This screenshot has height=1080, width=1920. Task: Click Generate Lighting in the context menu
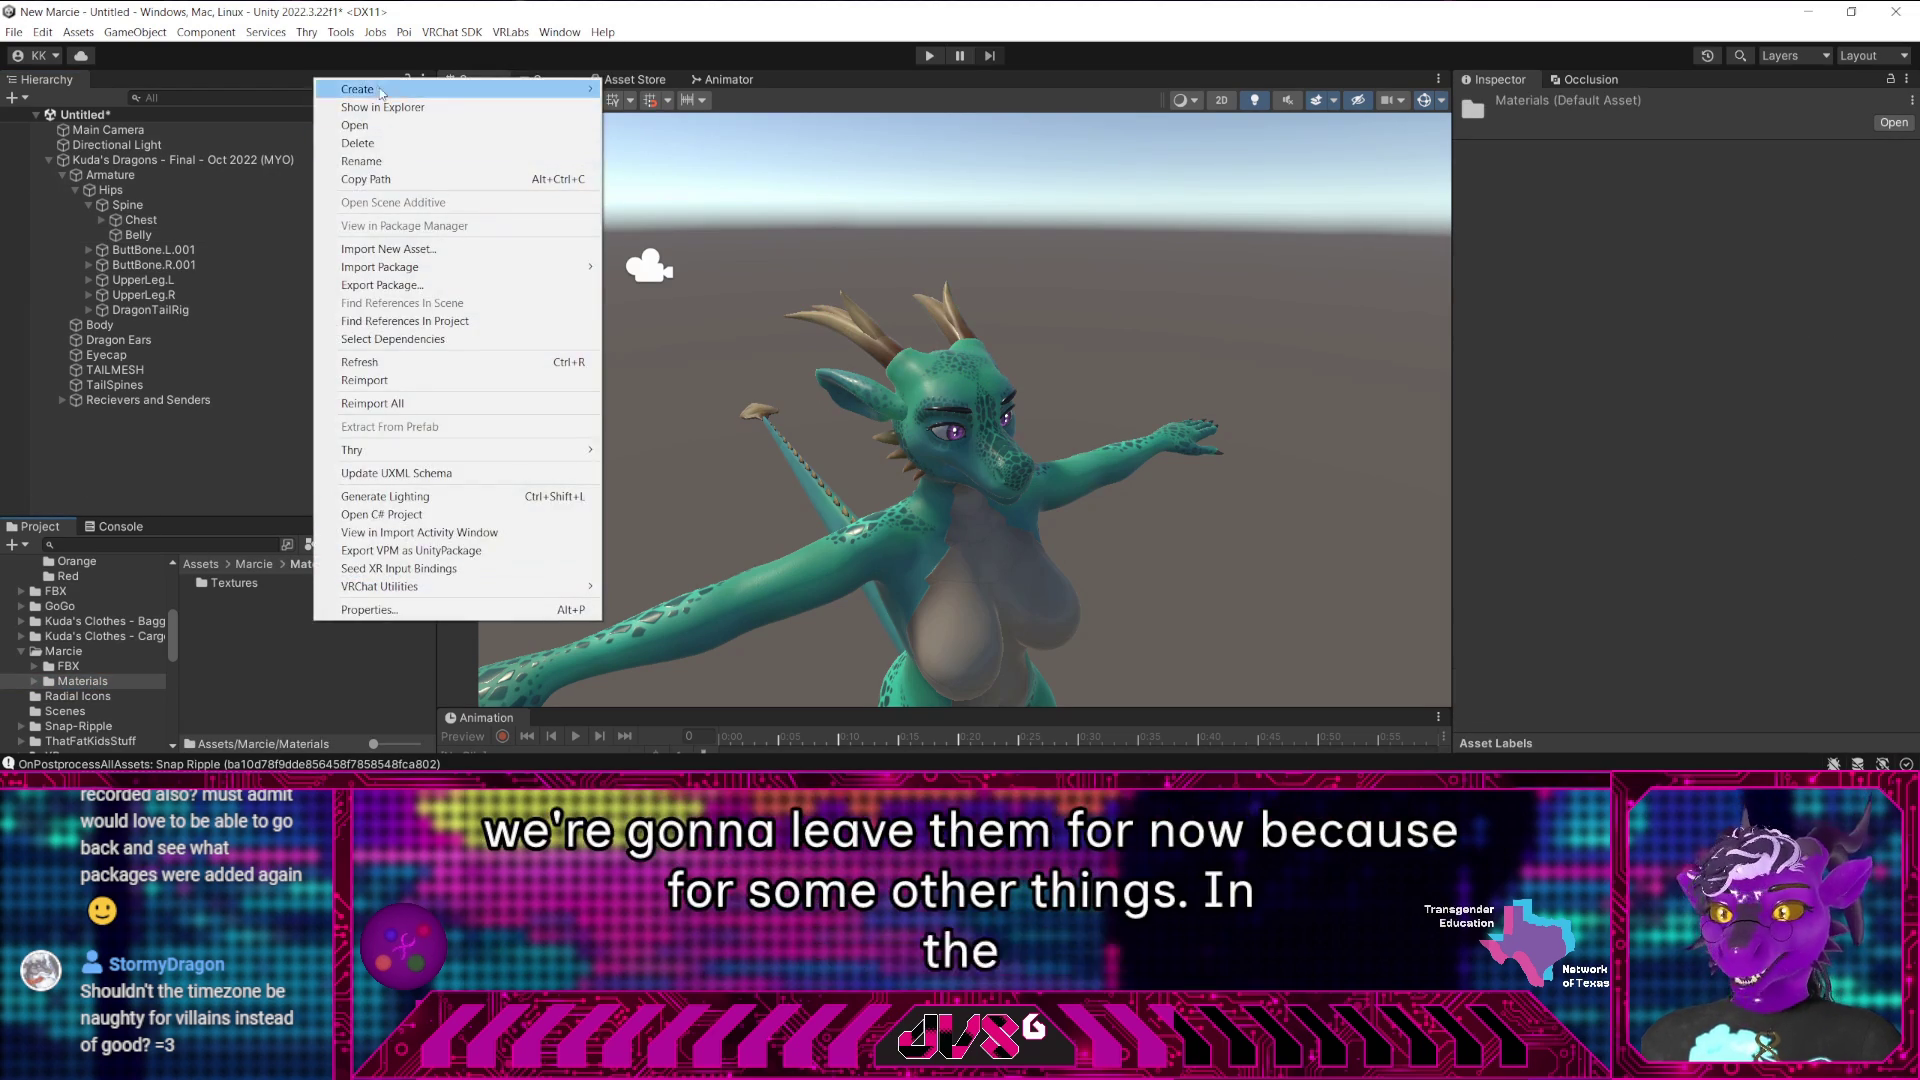[385, 496]
